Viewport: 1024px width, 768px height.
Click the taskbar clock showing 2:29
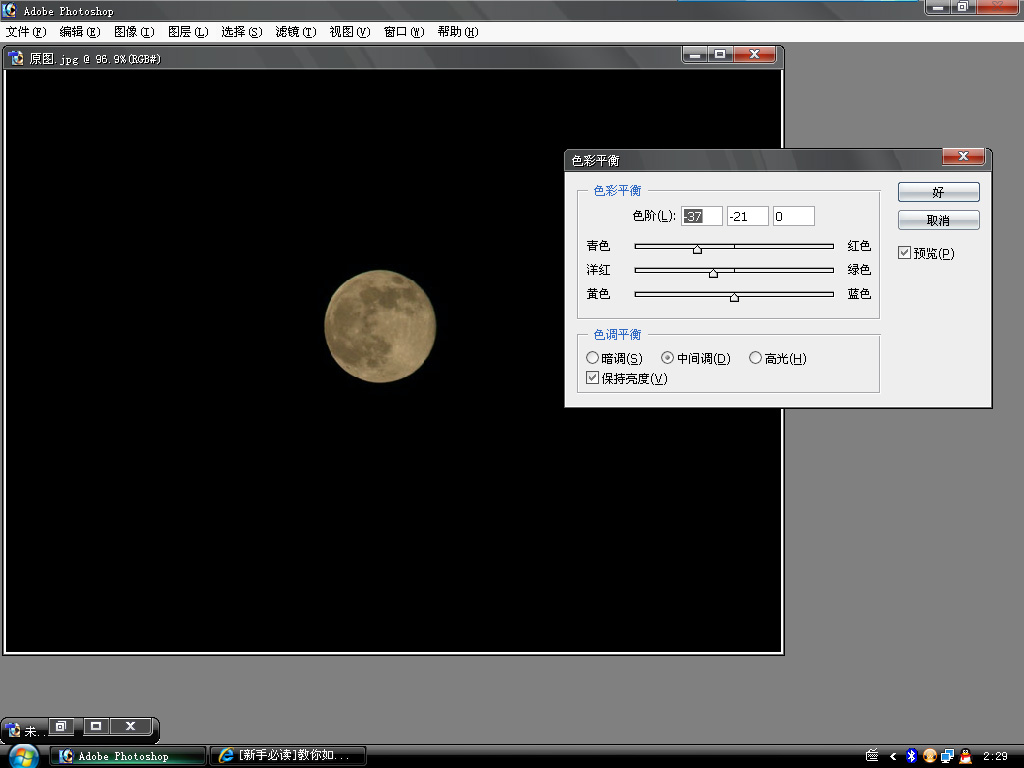[x=995, y=756]
